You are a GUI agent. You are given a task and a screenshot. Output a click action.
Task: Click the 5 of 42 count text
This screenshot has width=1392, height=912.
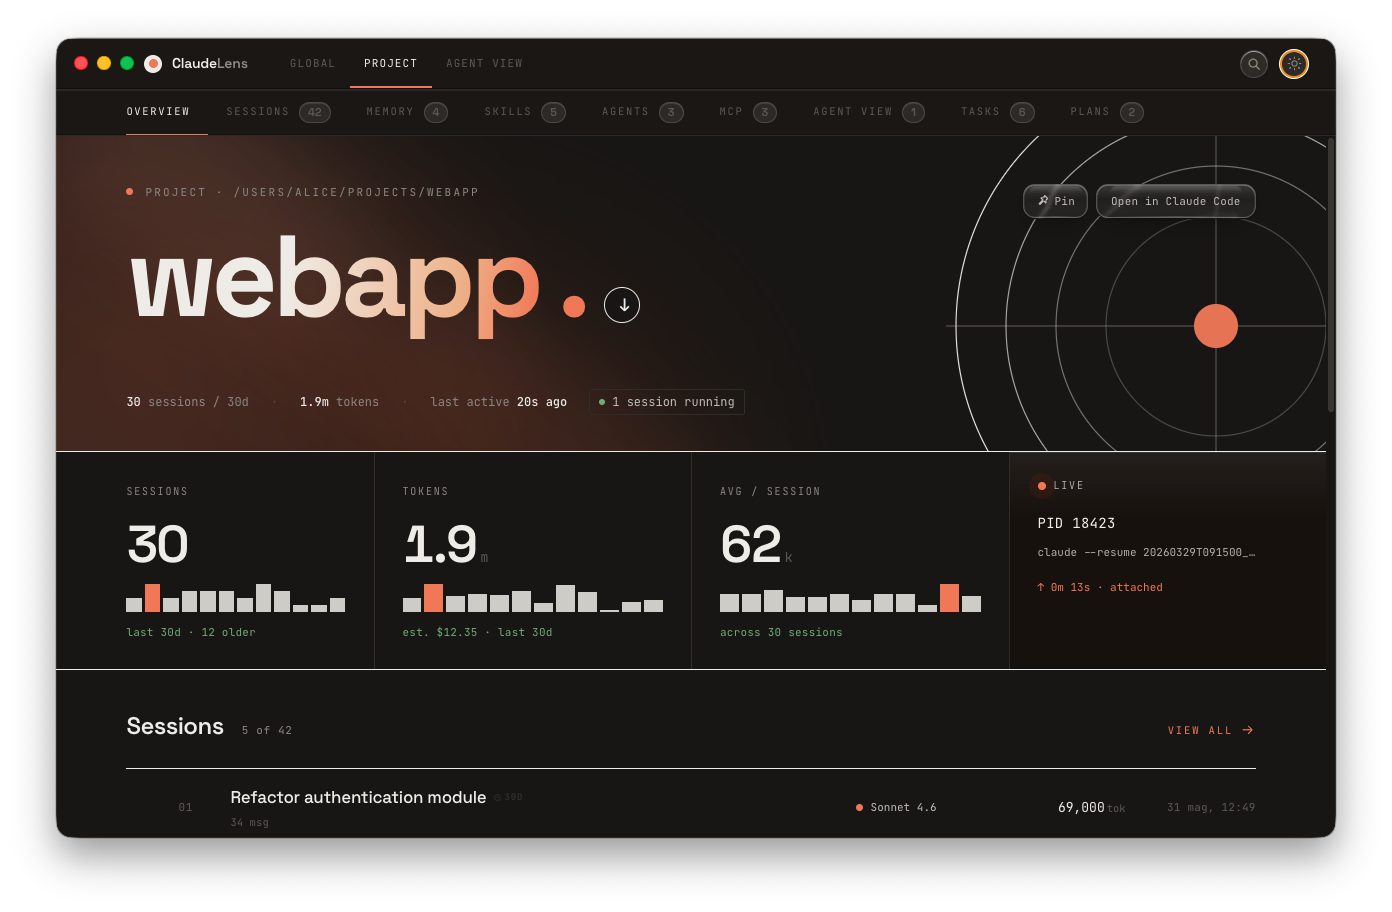267,730
